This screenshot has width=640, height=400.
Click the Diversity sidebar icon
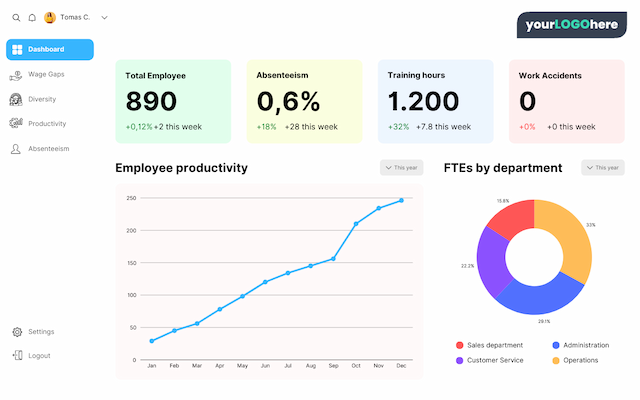pyautogui.click(x=16, y=99)
